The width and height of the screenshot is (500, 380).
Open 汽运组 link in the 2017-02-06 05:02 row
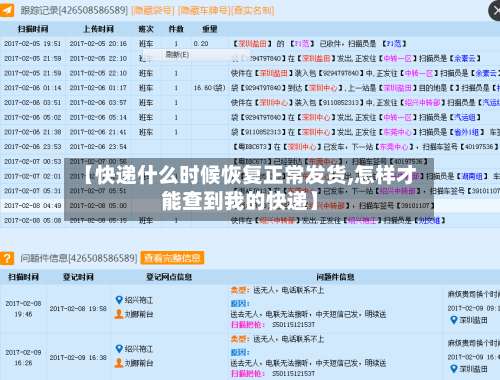pyautogui.click(x=465, y=117)
